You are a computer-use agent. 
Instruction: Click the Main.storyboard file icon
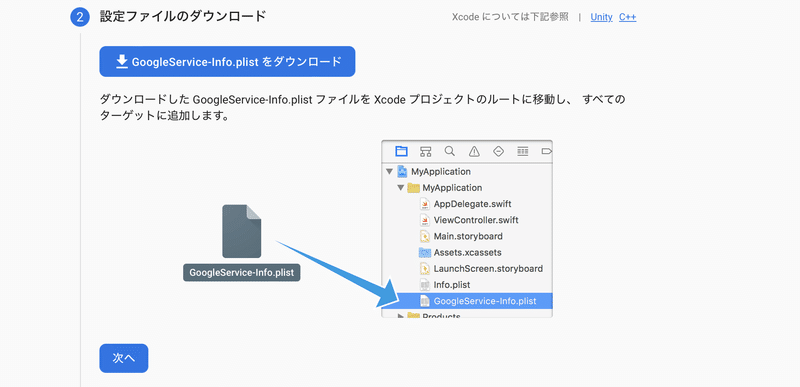click(424, 236)
